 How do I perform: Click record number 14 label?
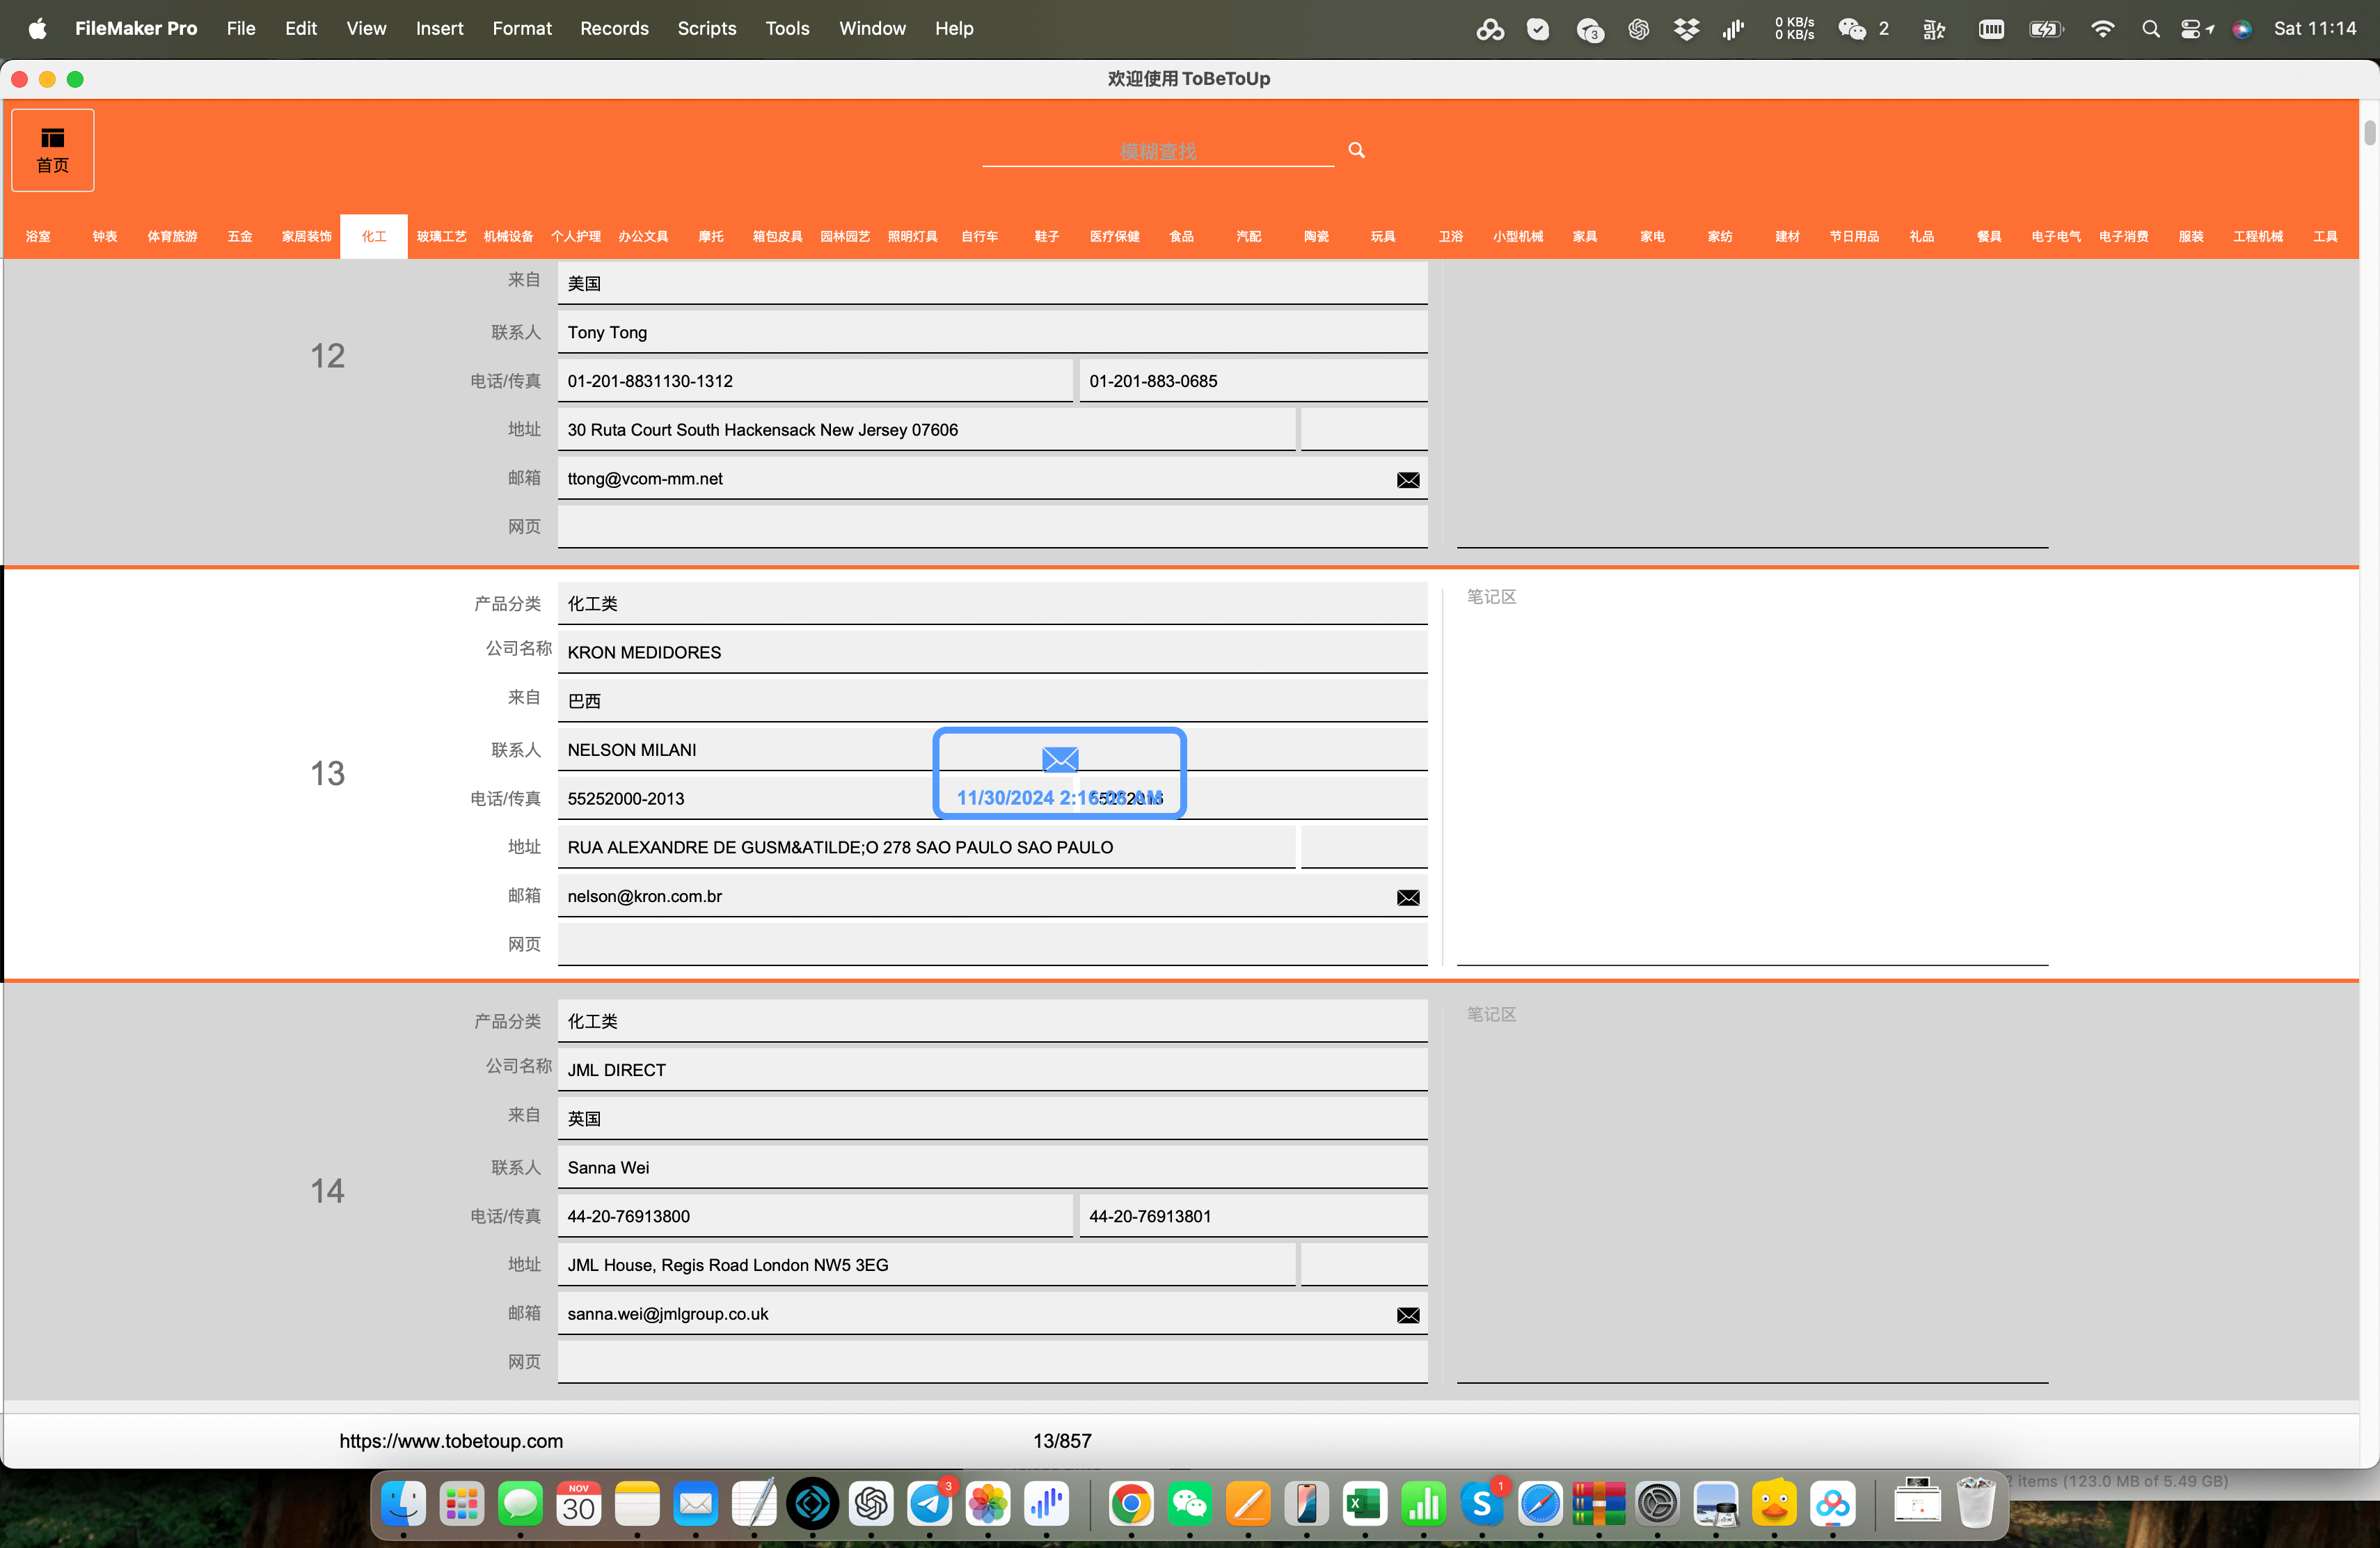[327, 1191]
